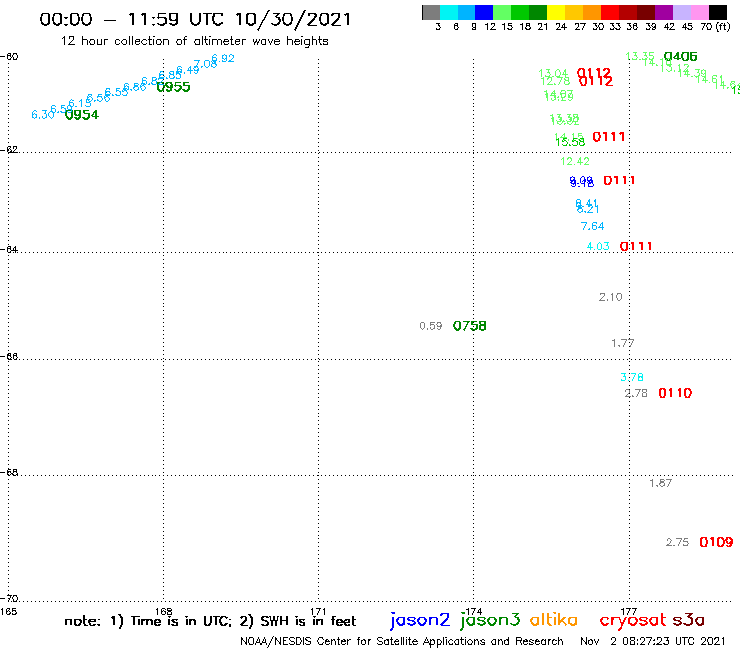Click the '(ft)' unit label in legend
740x650 pixels.
pyautogui.click(x=723, y=27)
